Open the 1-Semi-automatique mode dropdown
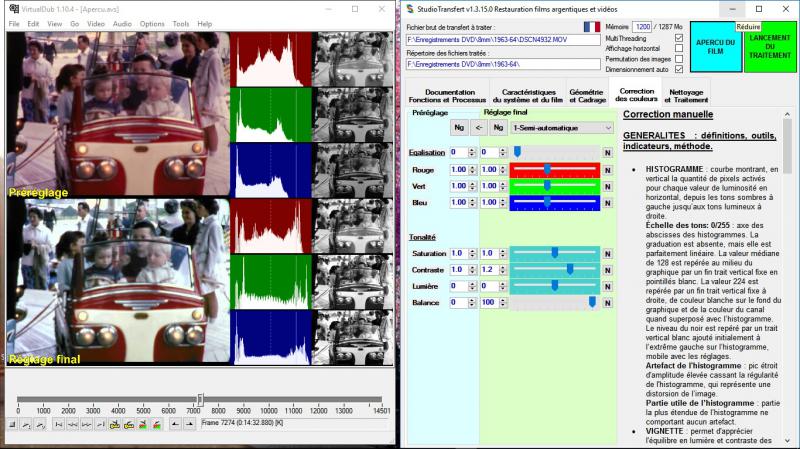Image resolution: width=800 pixels, height=449 pixels. pos(562,128)
